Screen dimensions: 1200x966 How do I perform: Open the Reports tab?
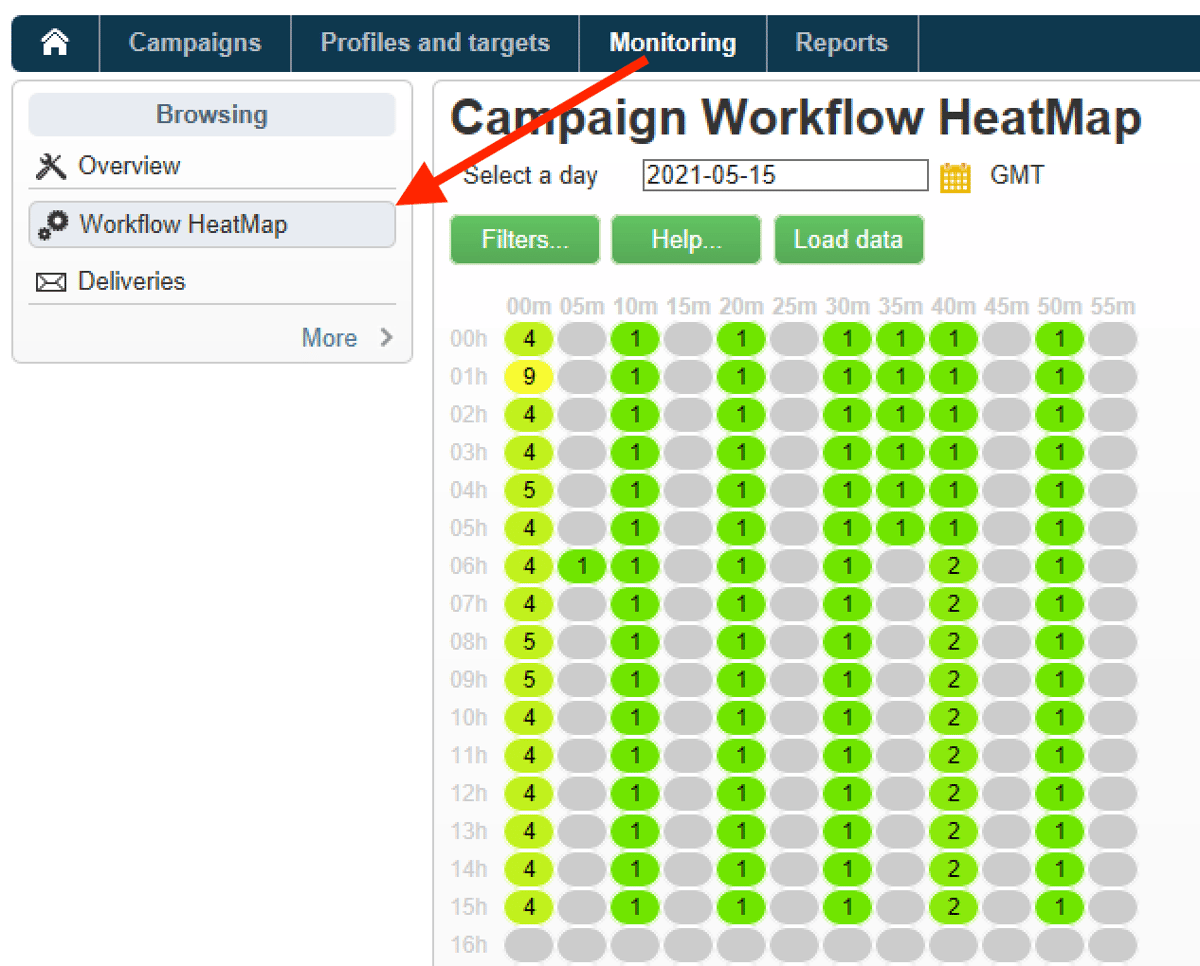point(841,42)
